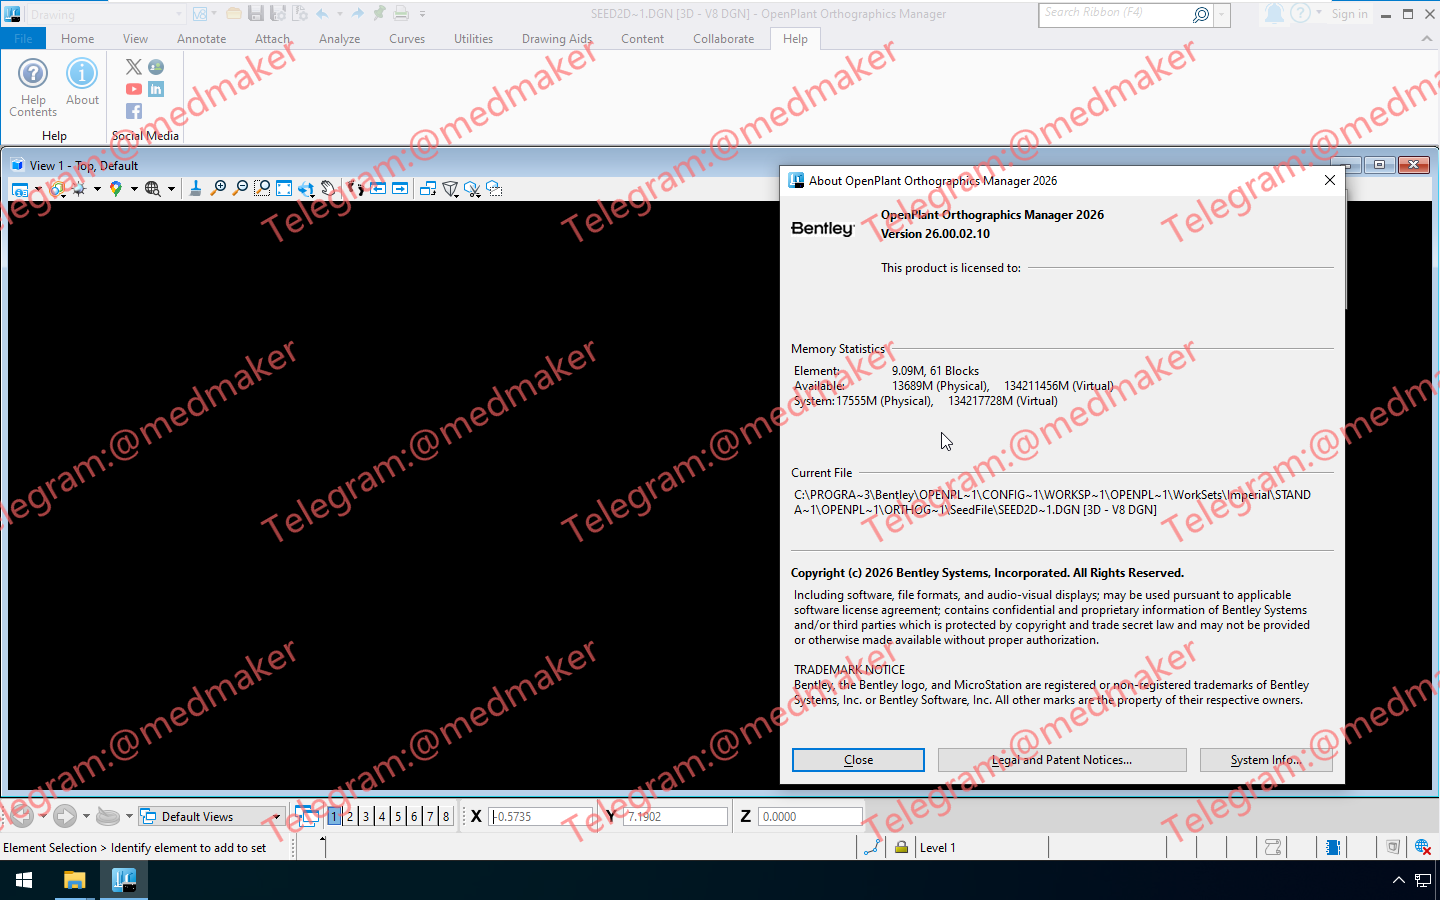Open the Facebook social media link
The height and width of the screenshot is (900, 1440).
[134, 111]
